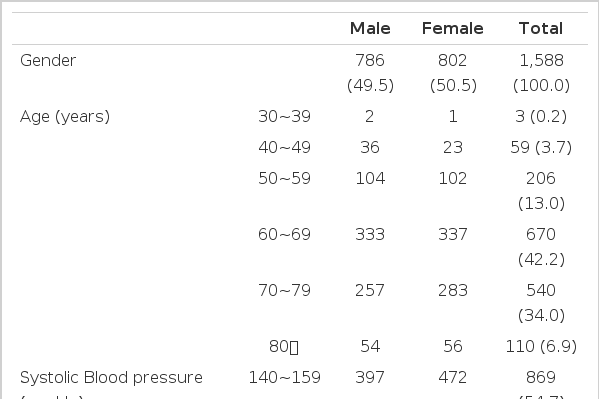Click the female value 472
The height and width of the screenshot is (399, 599).
[453, 378]
